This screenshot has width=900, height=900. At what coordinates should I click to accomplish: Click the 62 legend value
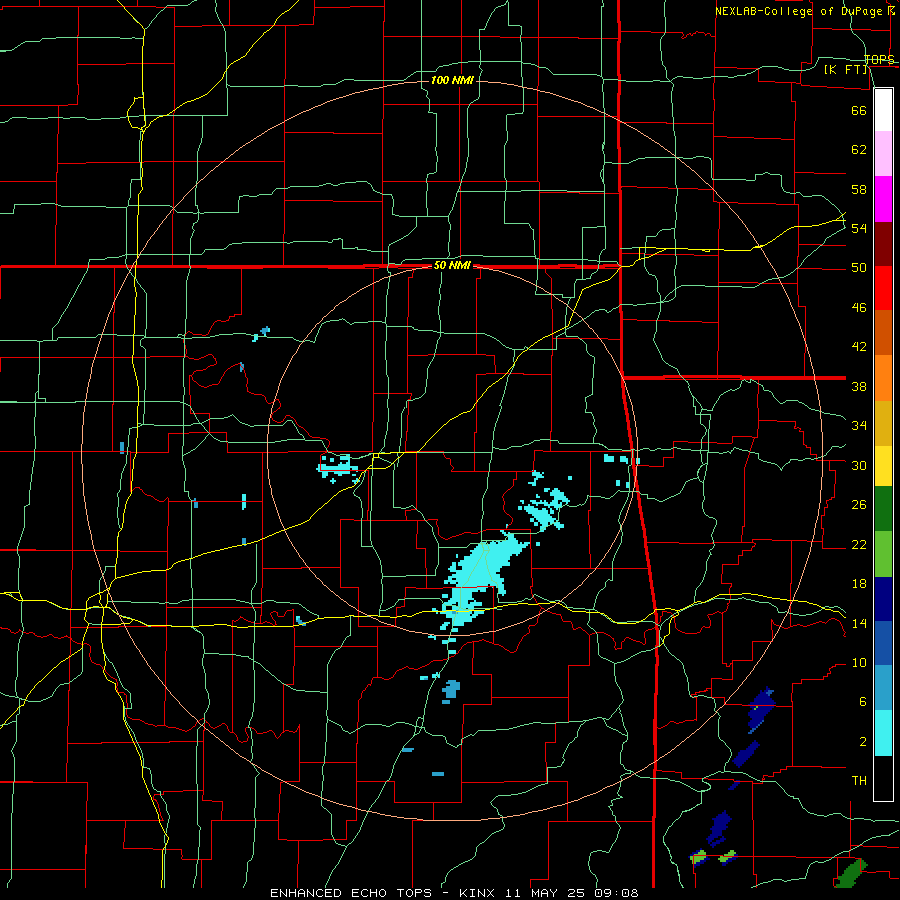coord(859,150)
